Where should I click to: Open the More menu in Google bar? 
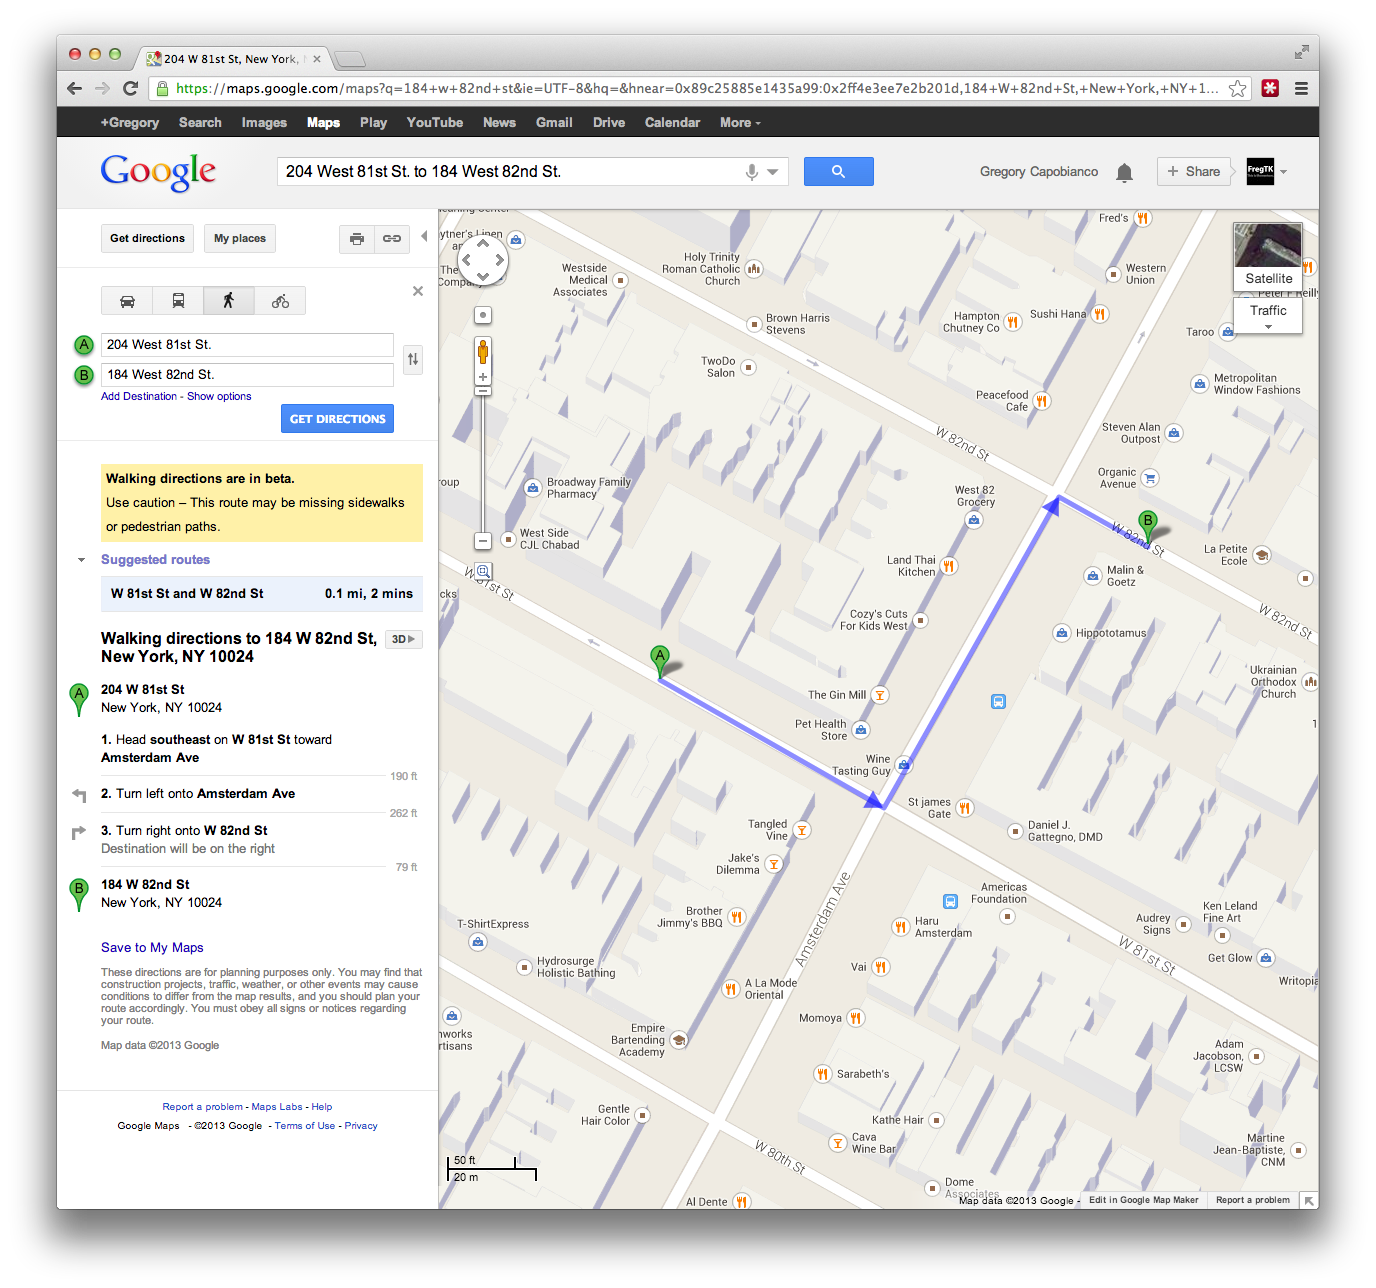[x=740, y=123]
